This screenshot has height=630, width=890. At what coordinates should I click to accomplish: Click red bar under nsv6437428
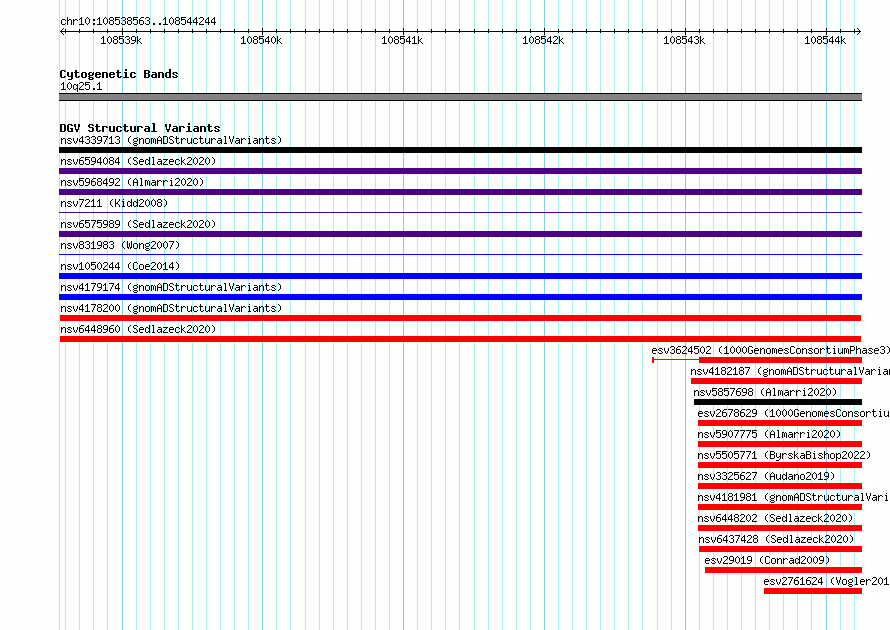pyautogui.click(x=780, y=549)
